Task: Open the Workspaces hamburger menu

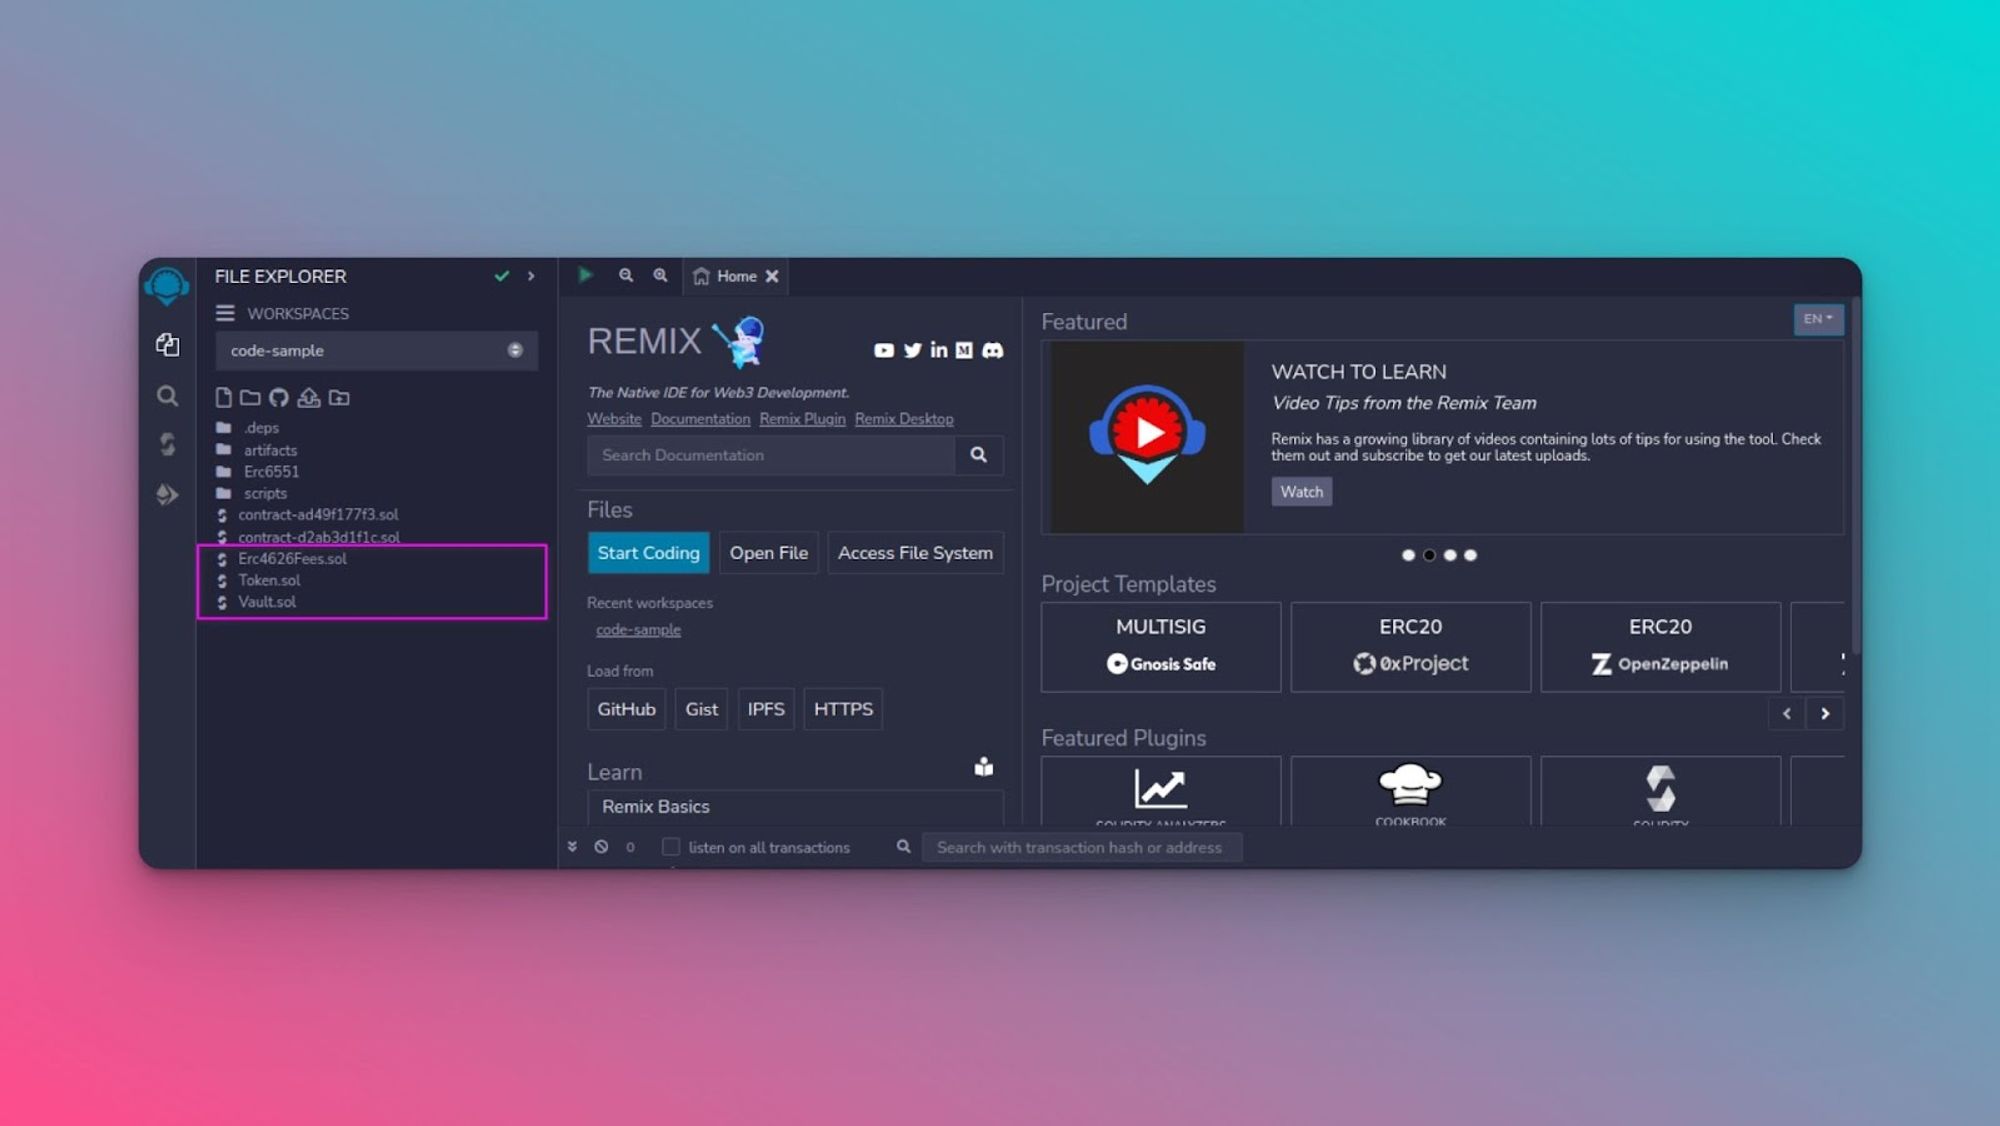Action: [225, 313]
